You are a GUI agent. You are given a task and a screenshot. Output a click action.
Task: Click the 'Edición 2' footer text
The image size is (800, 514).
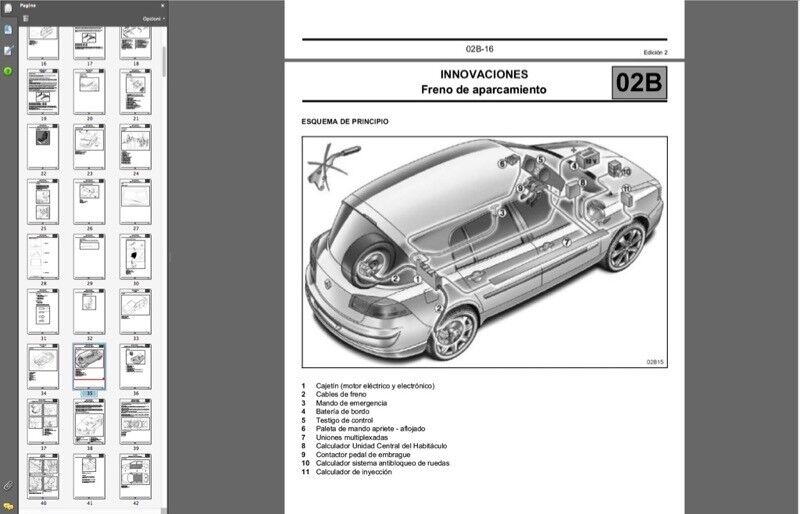pos(655,53)
